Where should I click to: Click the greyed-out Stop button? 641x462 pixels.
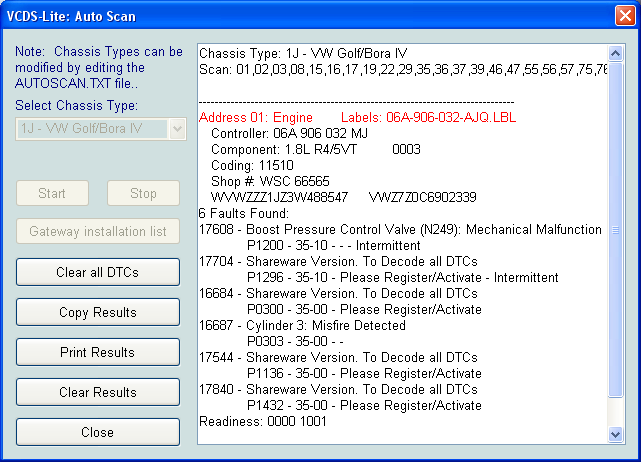click(x=143, y=193)
